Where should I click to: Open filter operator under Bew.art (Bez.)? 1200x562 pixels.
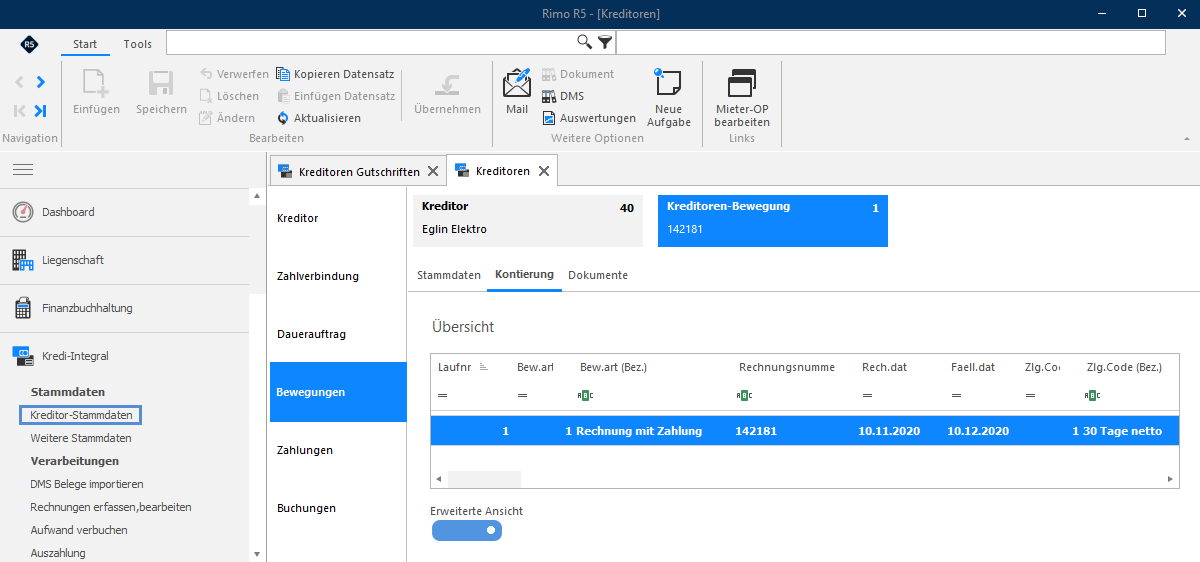pos(586,396)
